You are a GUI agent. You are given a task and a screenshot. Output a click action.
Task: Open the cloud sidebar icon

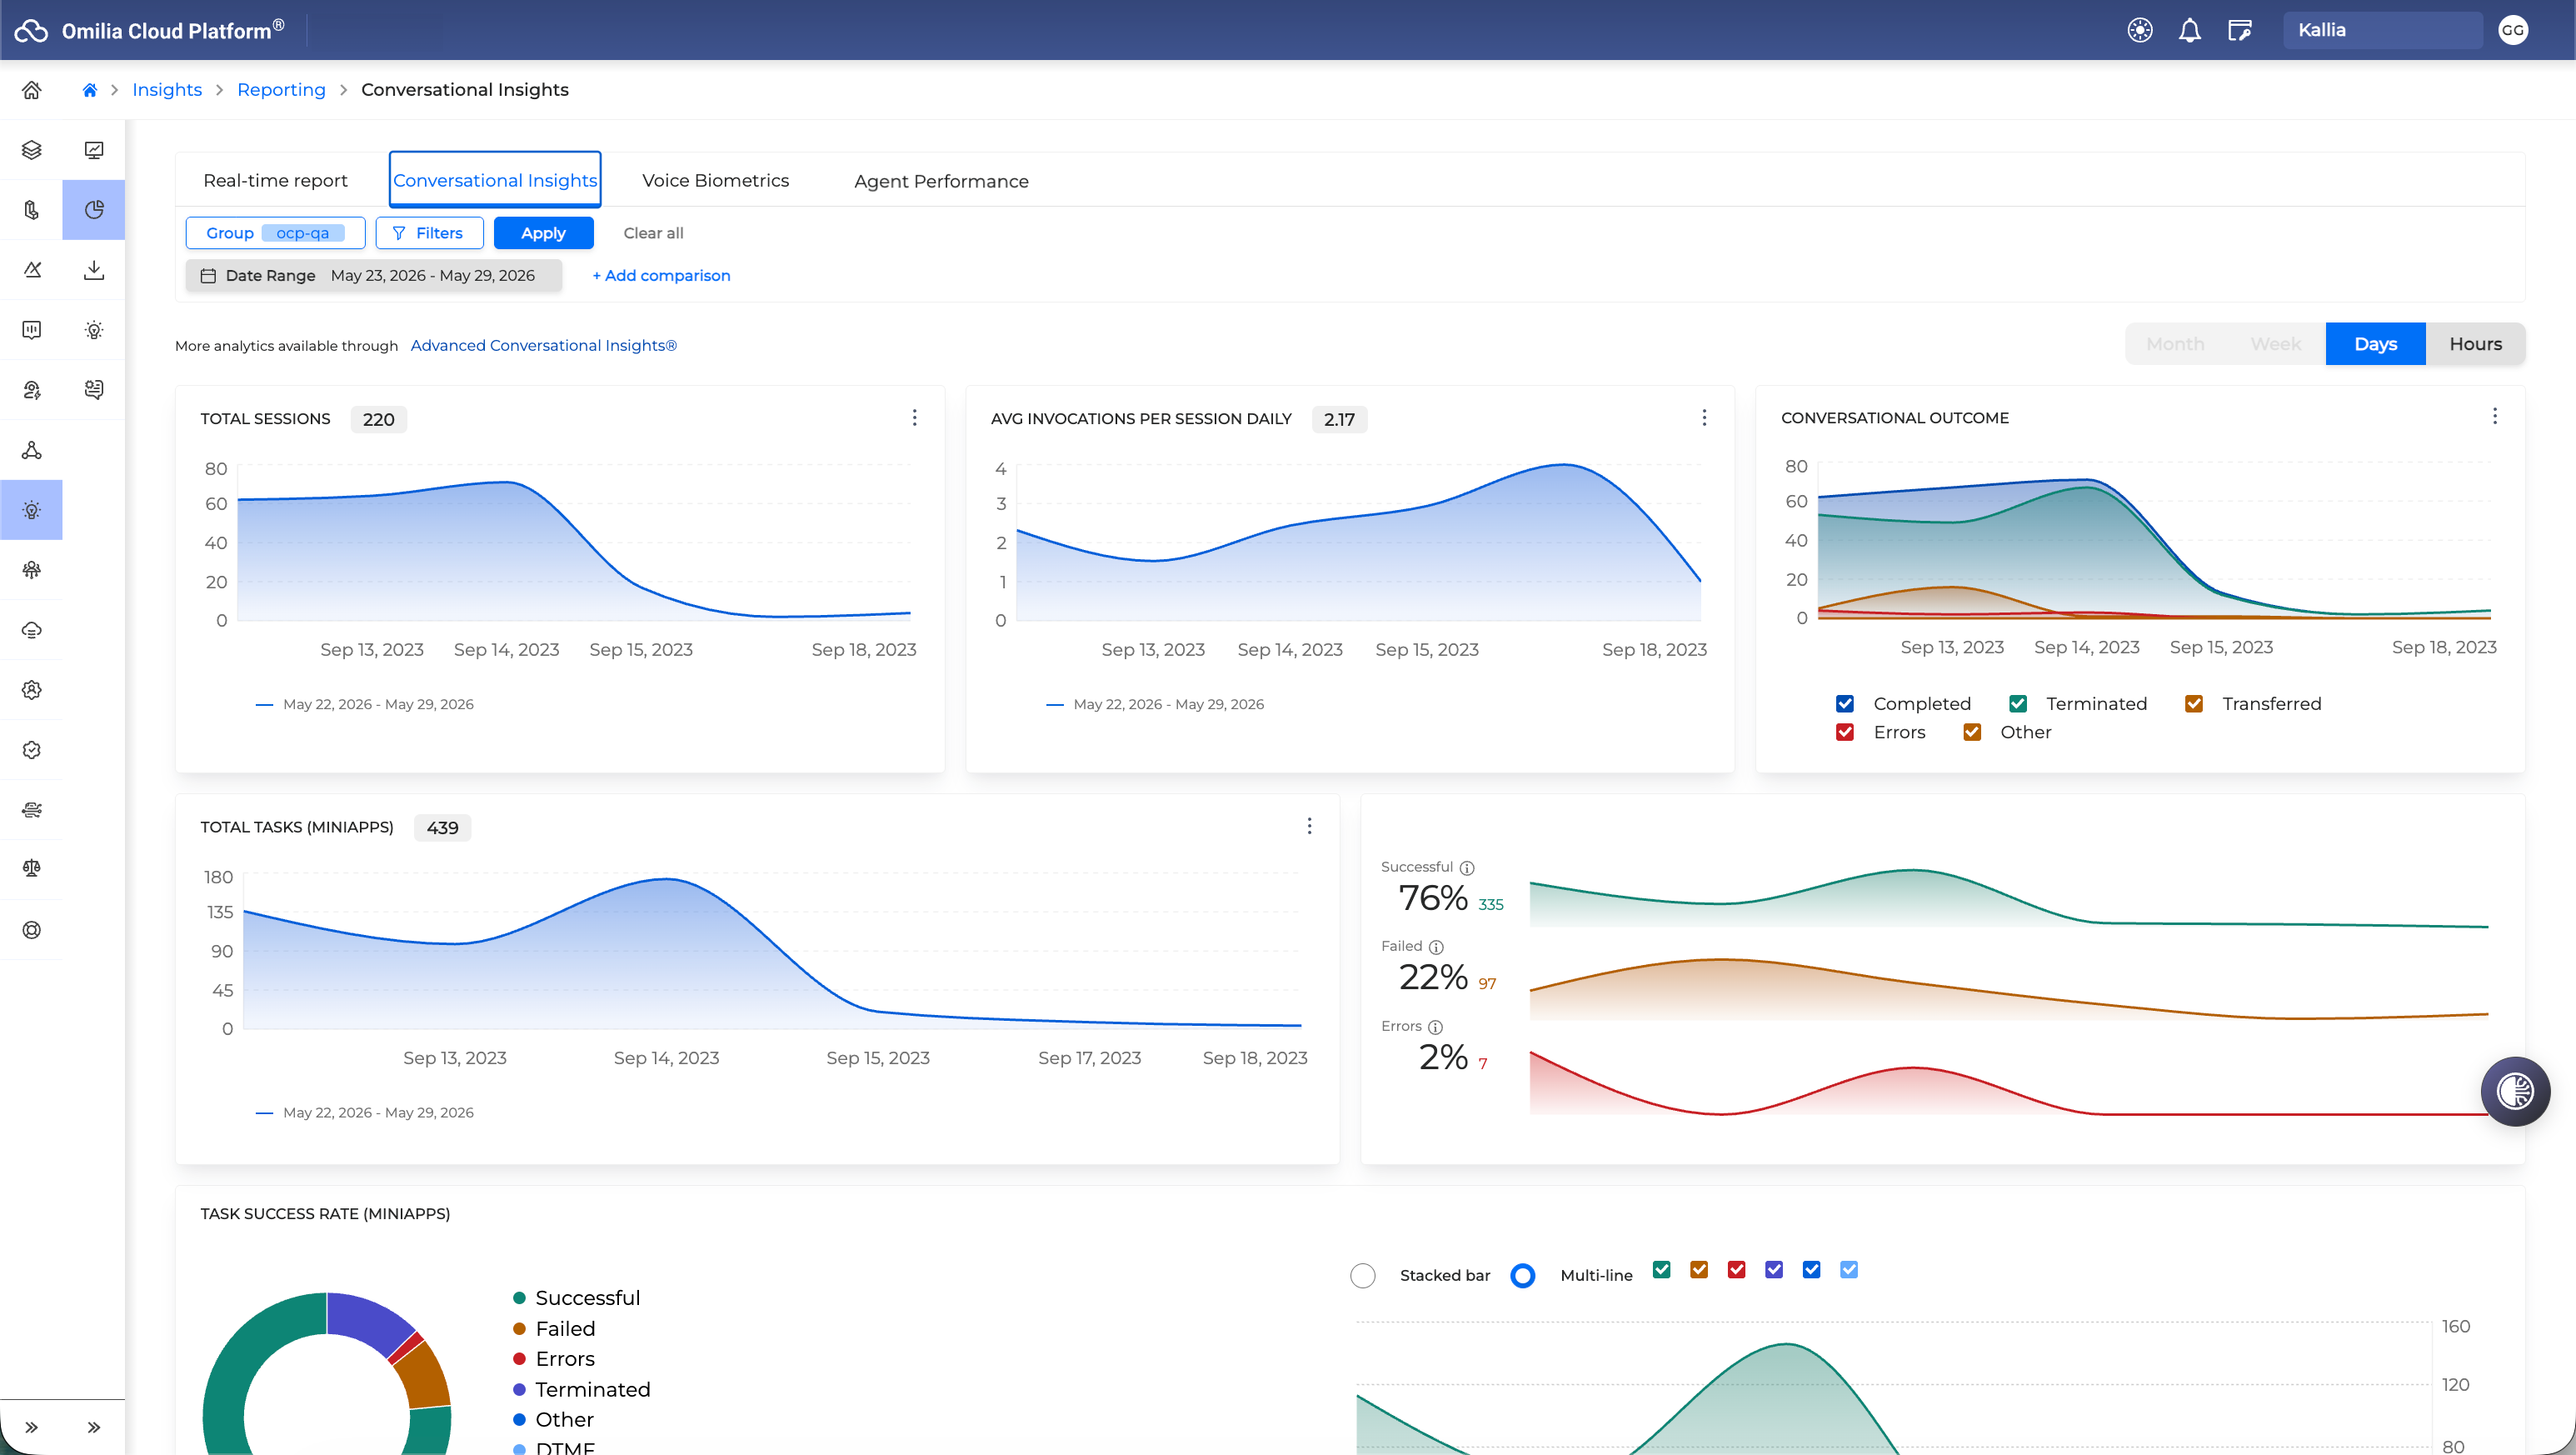click(32, 630)
